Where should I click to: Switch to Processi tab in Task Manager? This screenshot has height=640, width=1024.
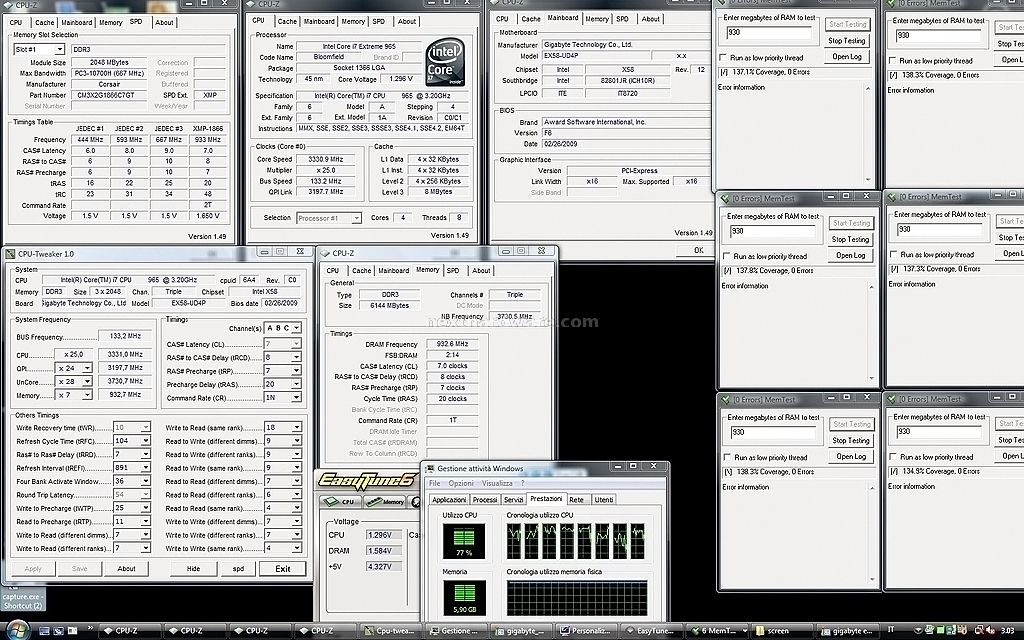pos(485,500)
